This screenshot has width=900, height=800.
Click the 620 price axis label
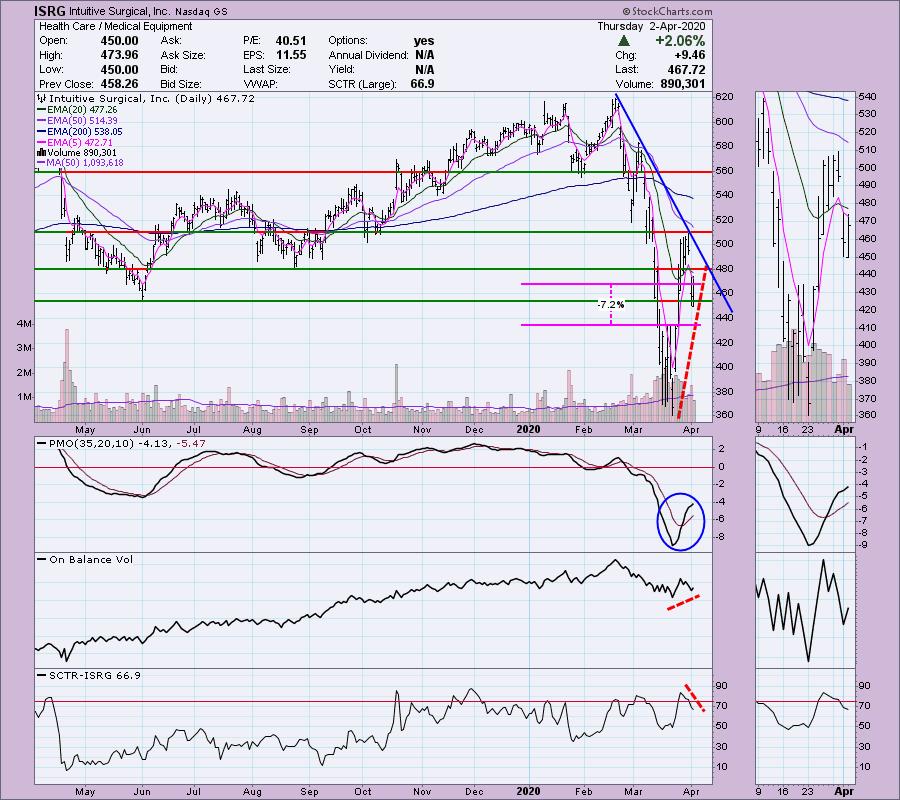[x=724, y=97]
